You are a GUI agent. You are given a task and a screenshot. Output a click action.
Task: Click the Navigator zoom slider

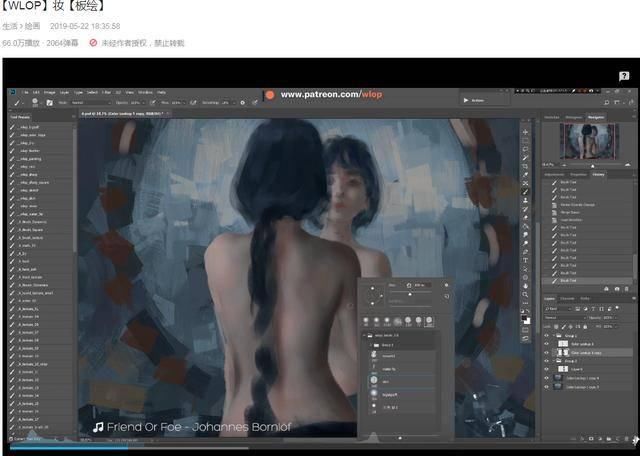pyautogui.click(x=593, y=165)
